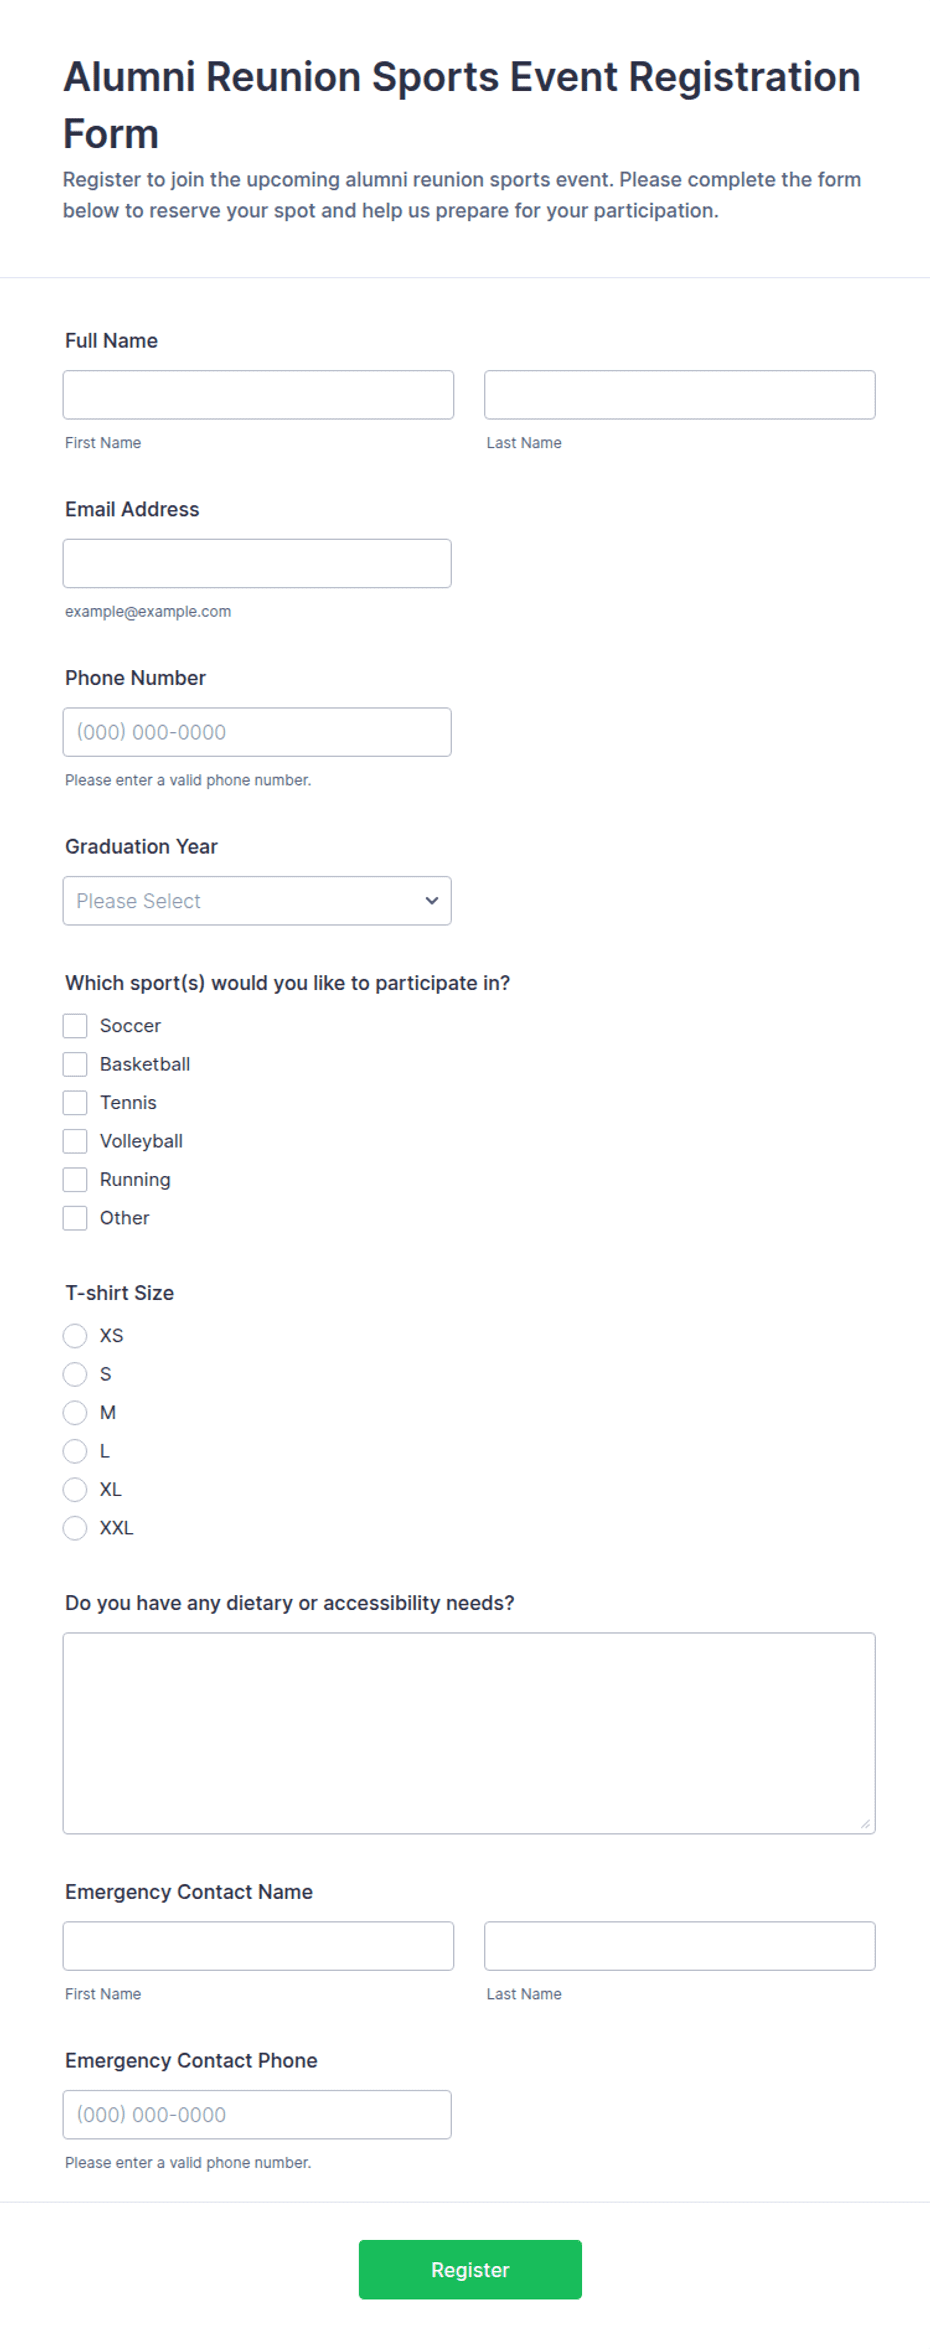Choose the M t-shirt size radio

(75, 1413)
